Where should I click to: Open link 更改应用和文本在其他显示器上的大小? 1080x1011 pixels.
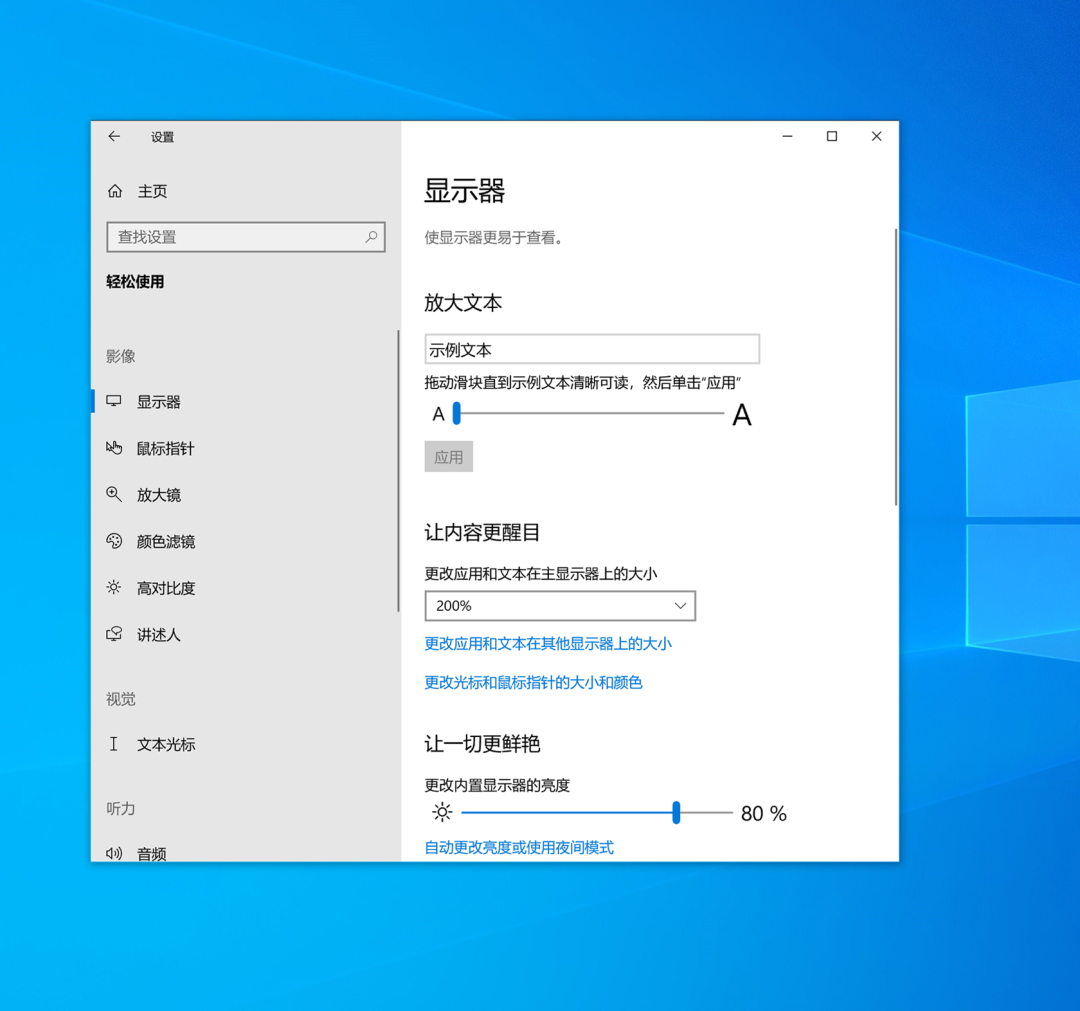(548, 644)
